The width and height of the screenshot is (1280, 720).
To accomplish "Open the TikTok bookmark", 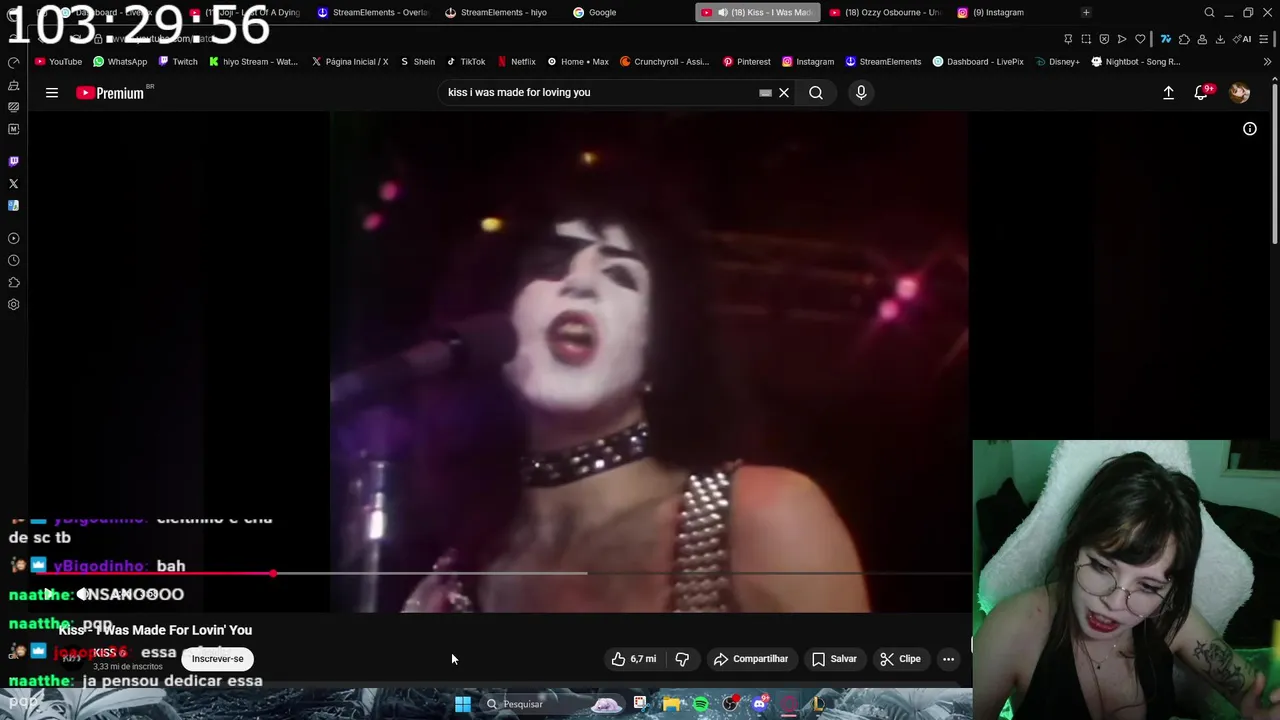I will tap(466, 61).
